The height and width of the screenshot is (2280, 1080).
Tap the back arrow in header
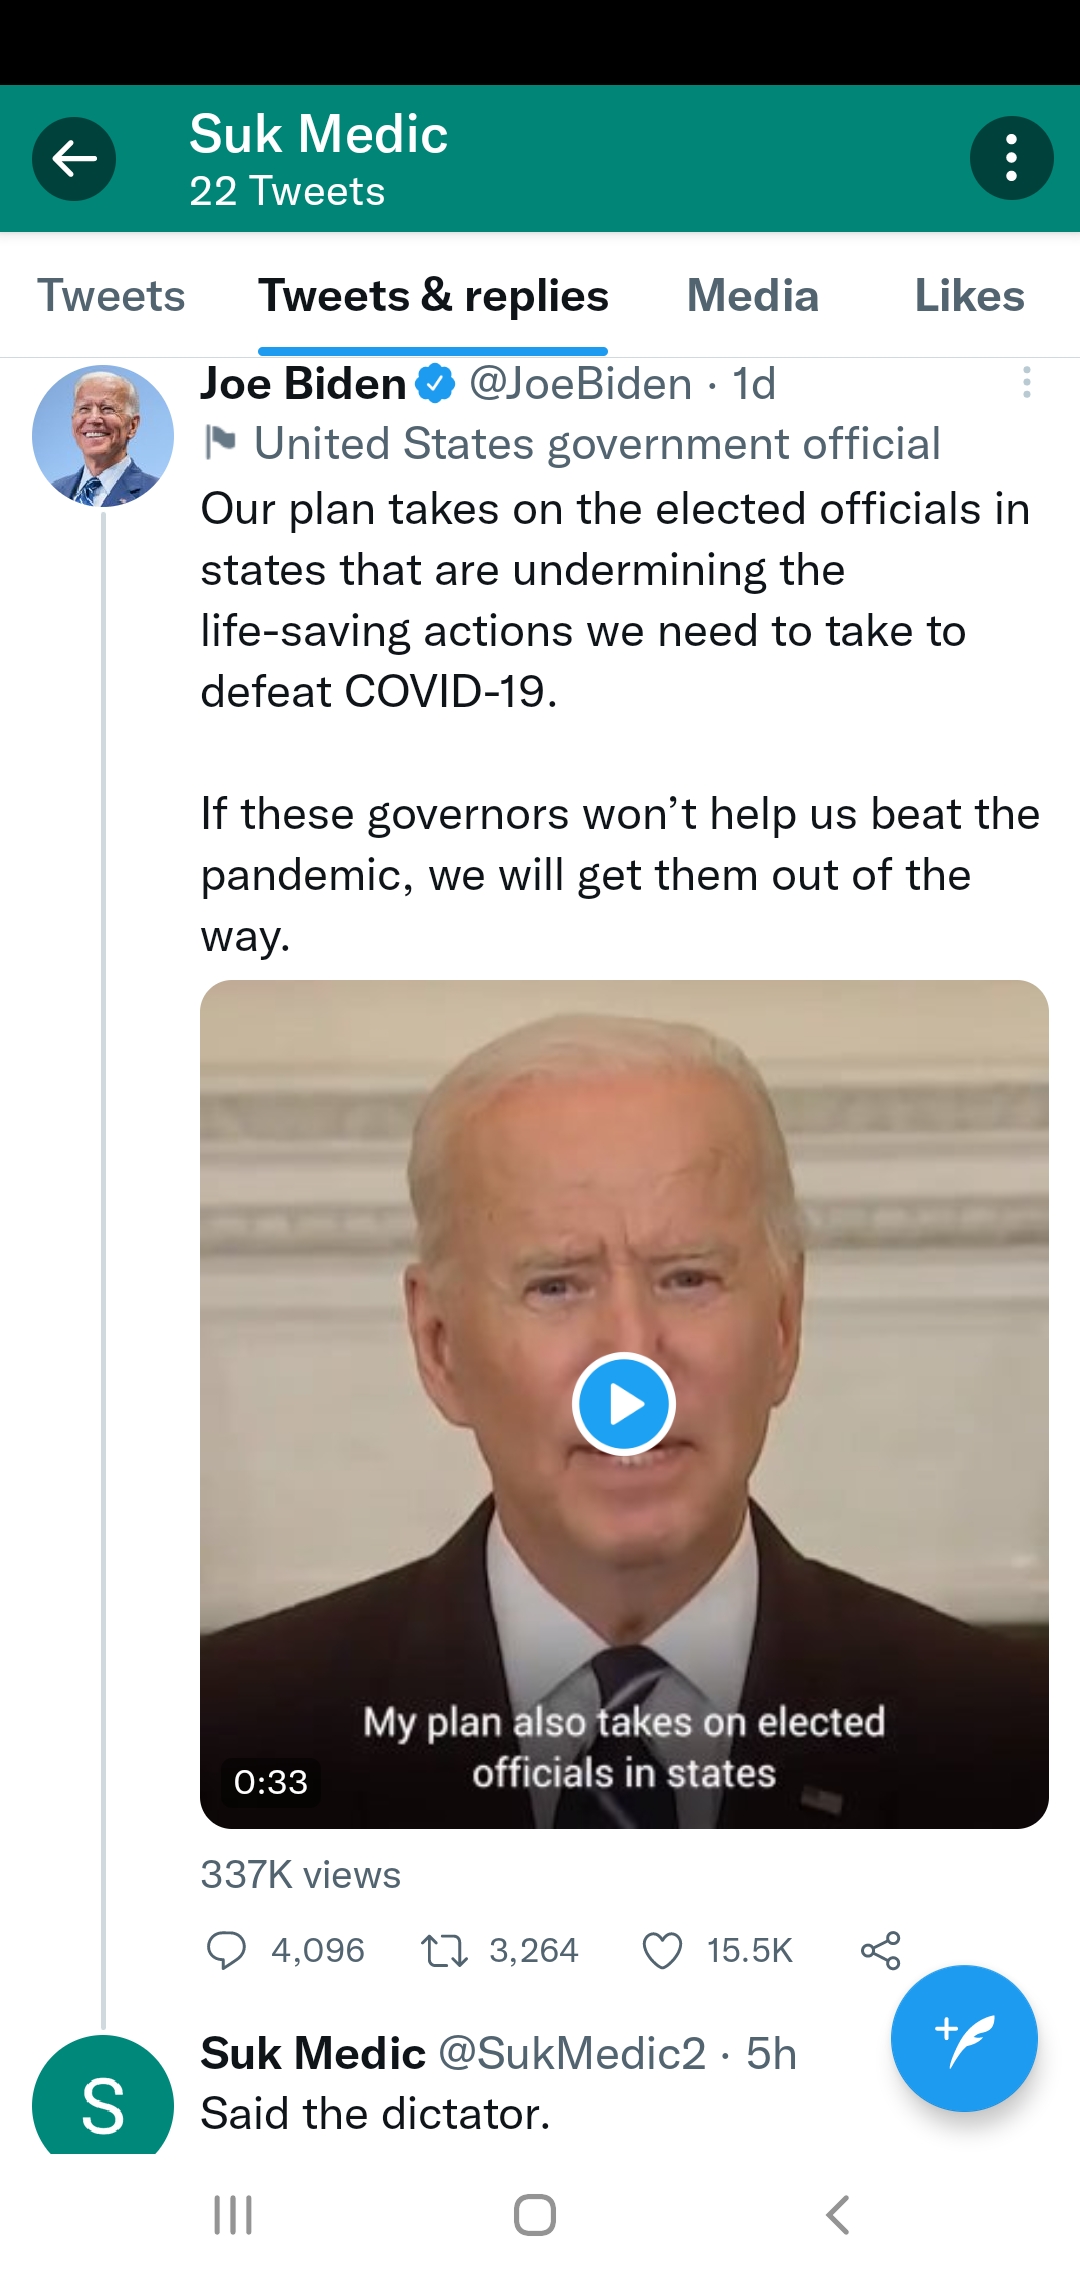click(74, 158)
